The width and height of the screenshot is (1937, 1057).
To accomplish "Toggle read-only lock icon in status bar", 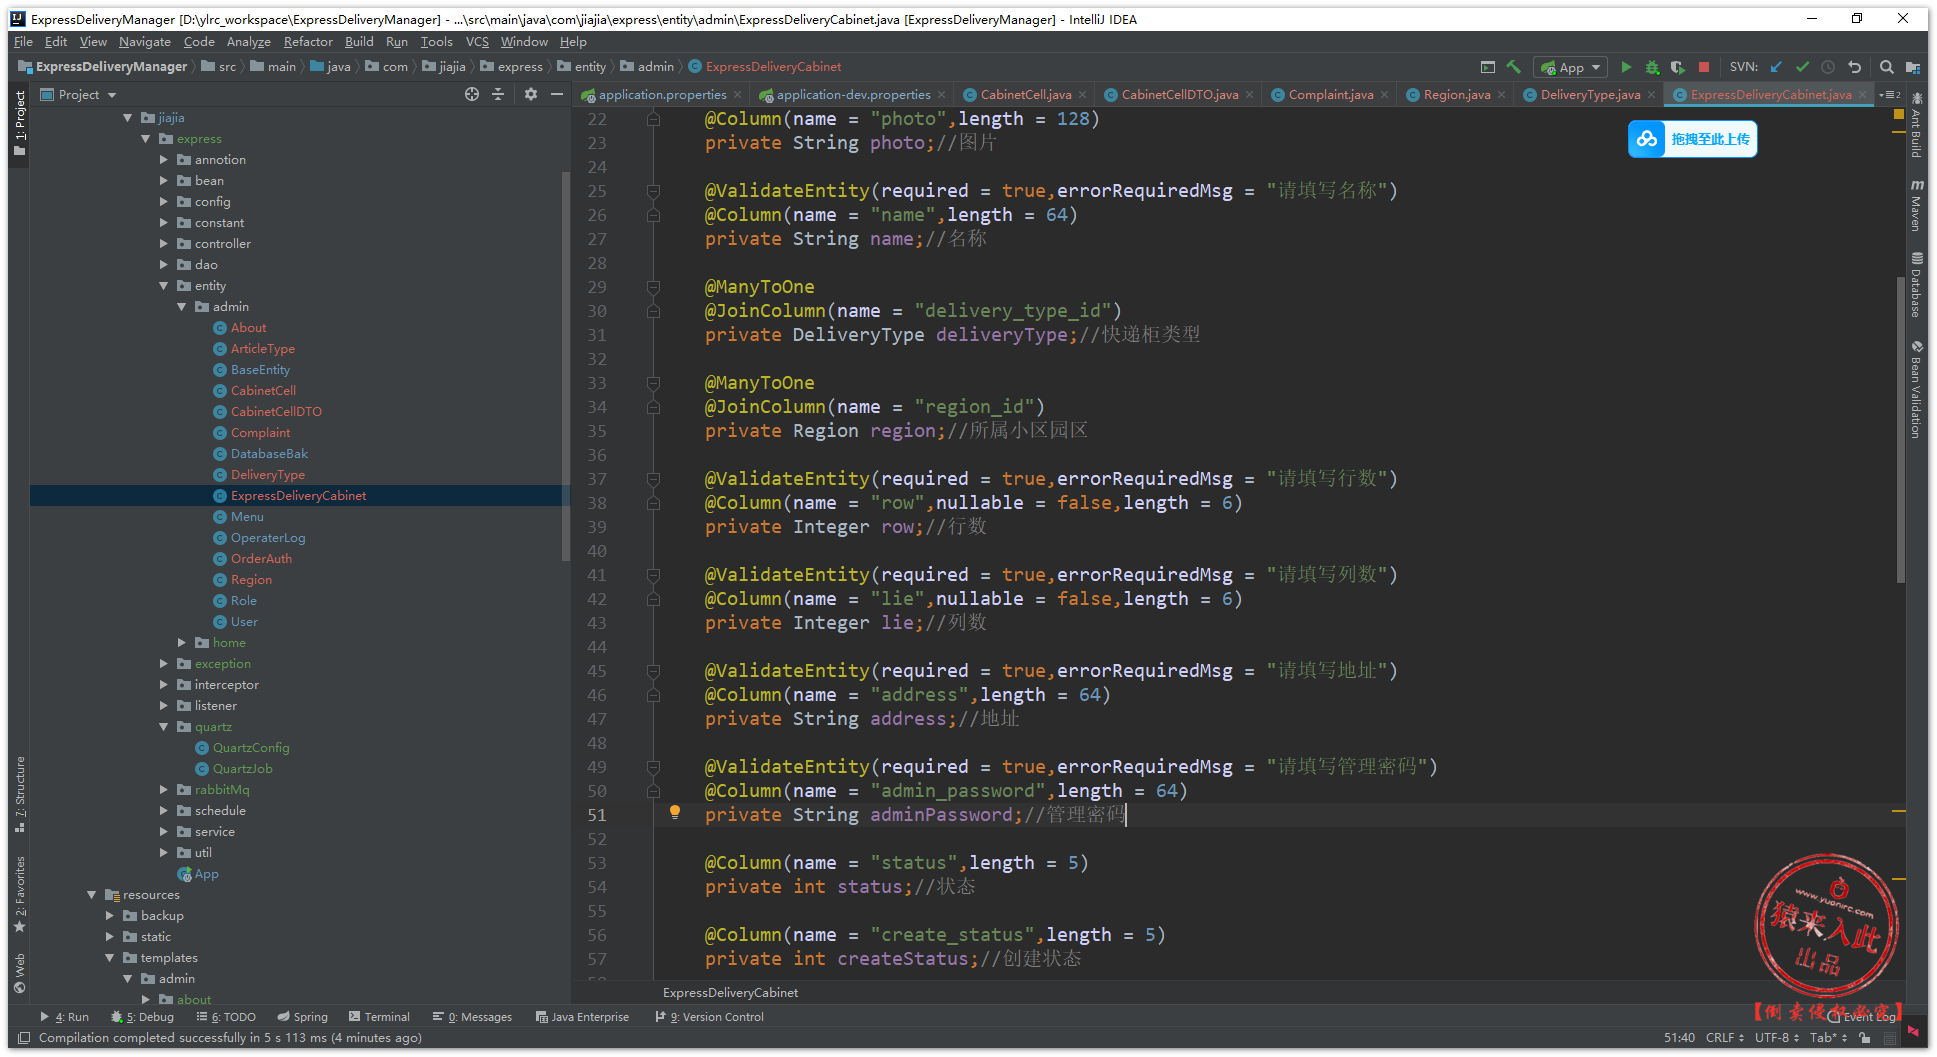I will (1865, 1038).
